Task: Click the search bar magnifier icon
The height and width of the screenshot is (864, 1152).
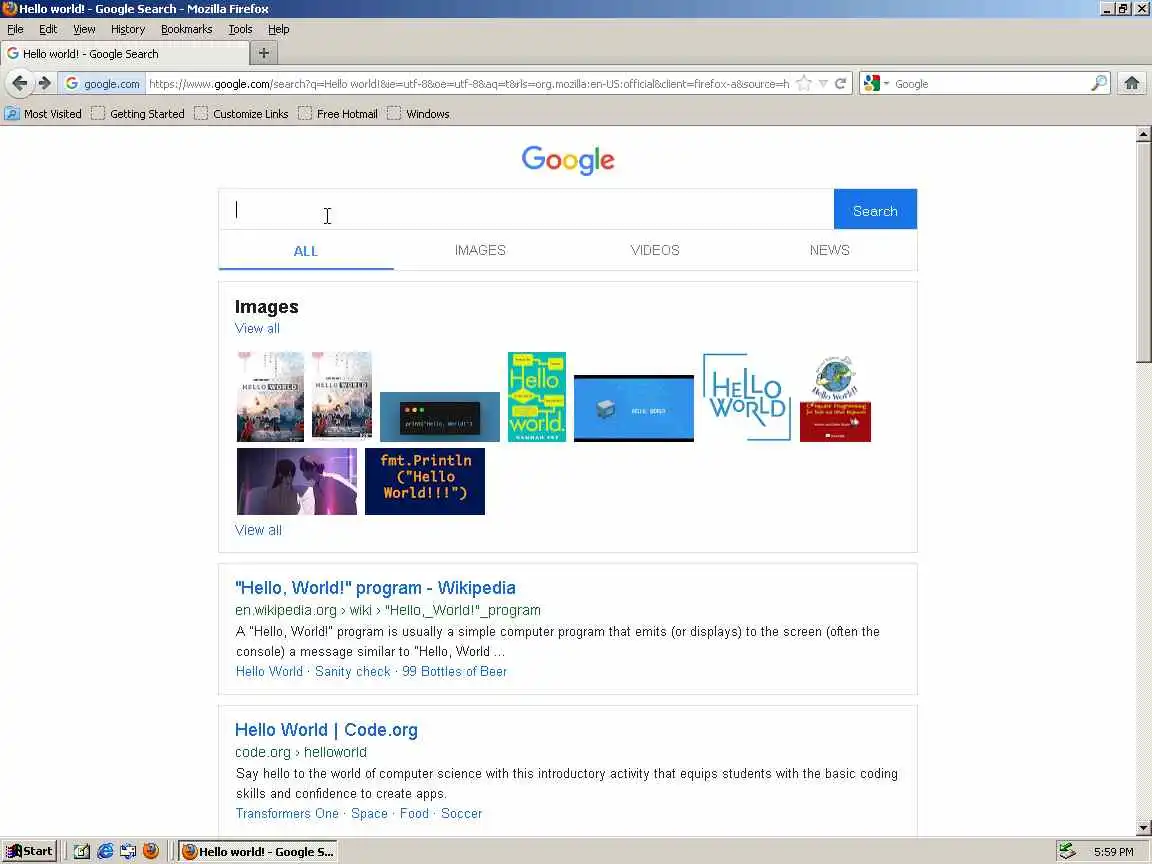Action: point(1099,83)
